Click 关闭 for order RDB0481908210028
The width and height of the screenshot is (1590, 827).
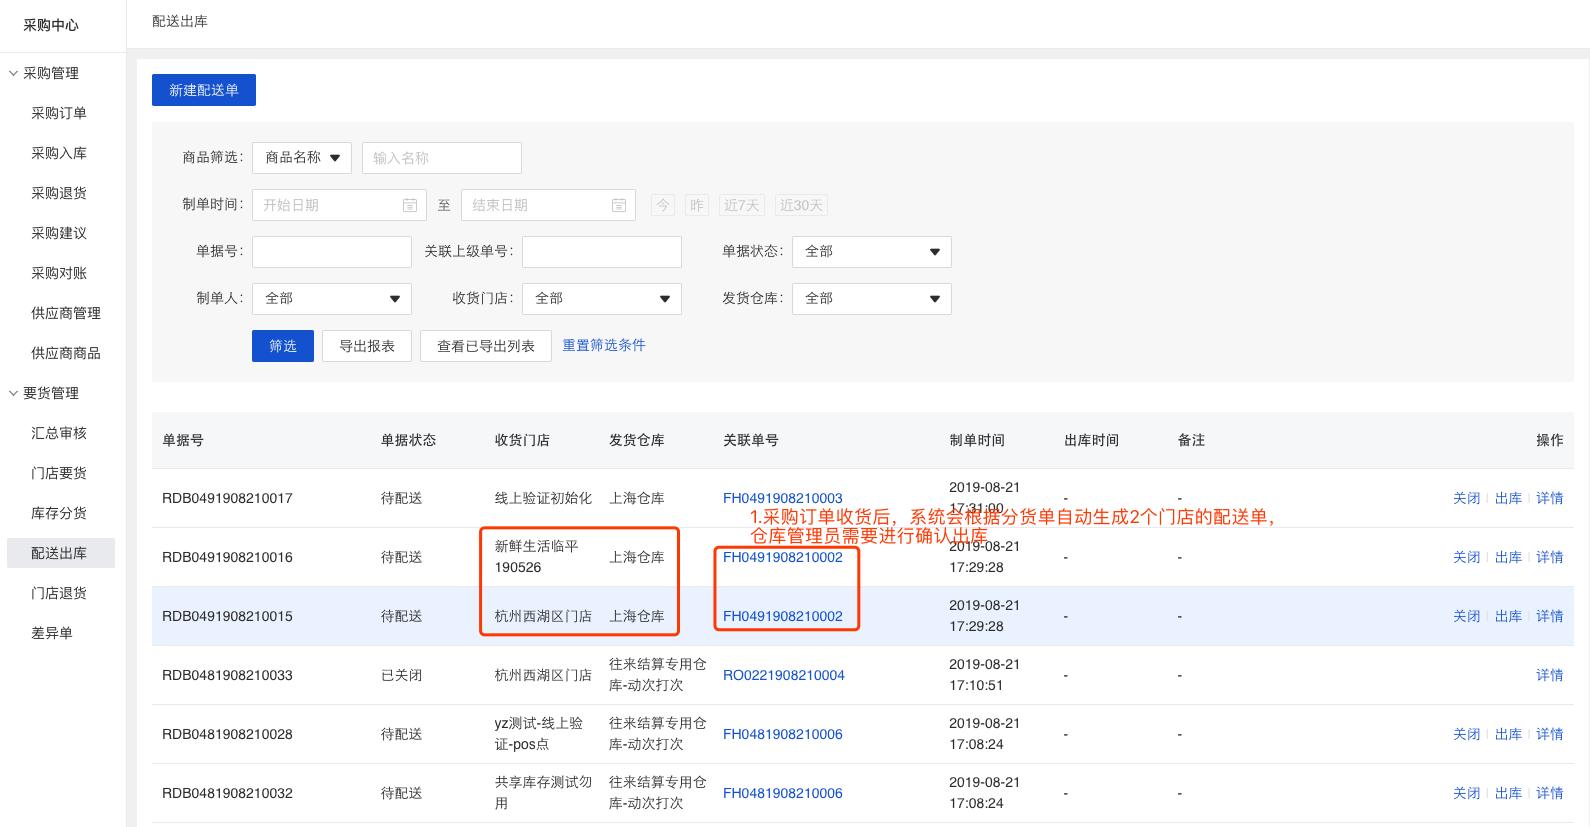pyautogui.click(x=1466, y=734)
